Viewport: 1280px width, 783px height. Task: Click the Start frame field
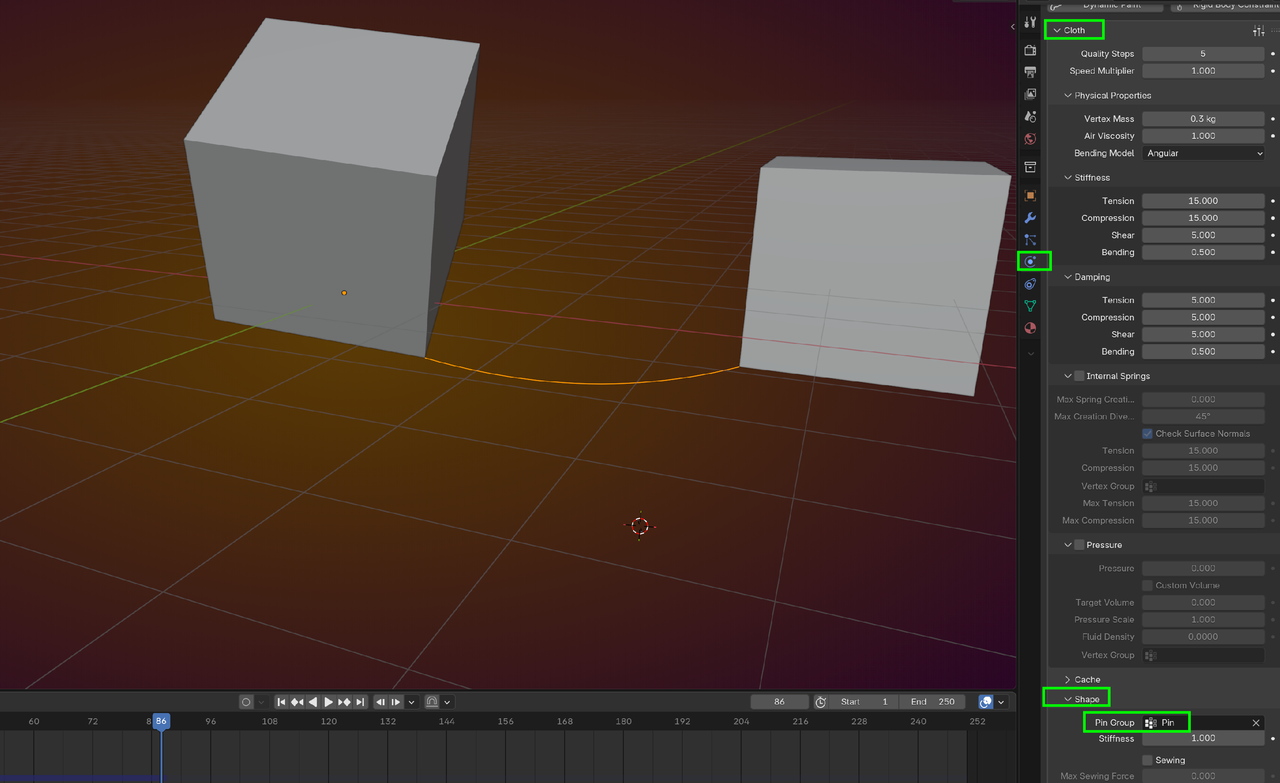tap(864, 702)
